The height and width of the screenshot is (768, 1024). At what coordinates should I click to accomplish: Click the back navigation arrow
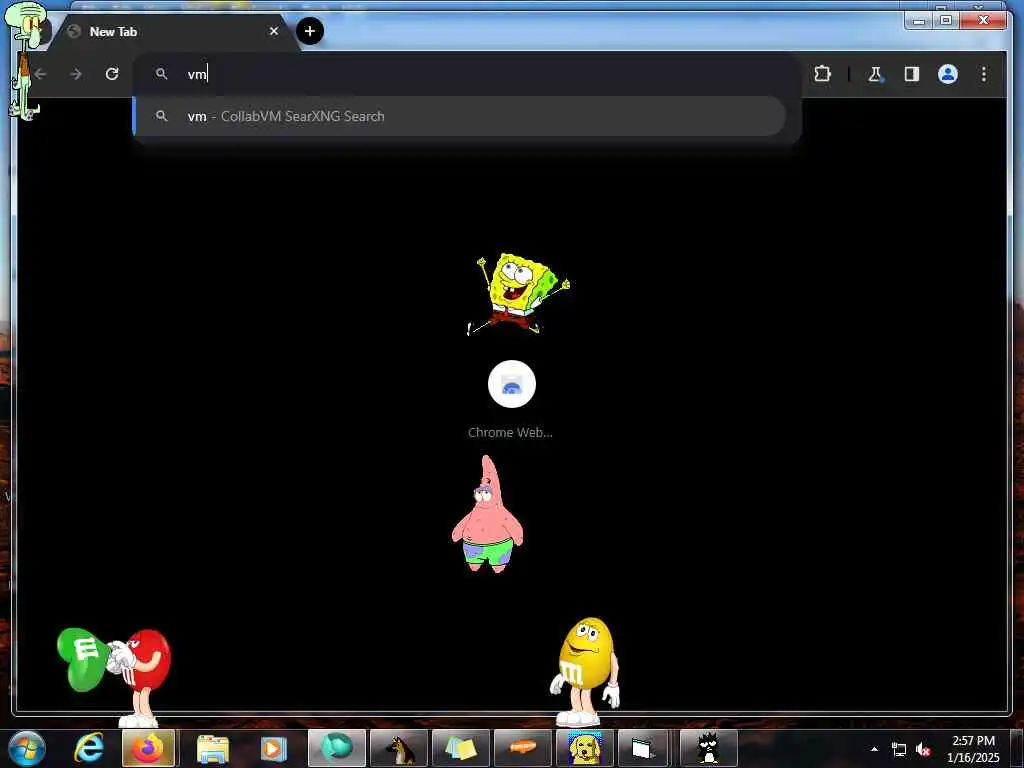pos(41,74)
